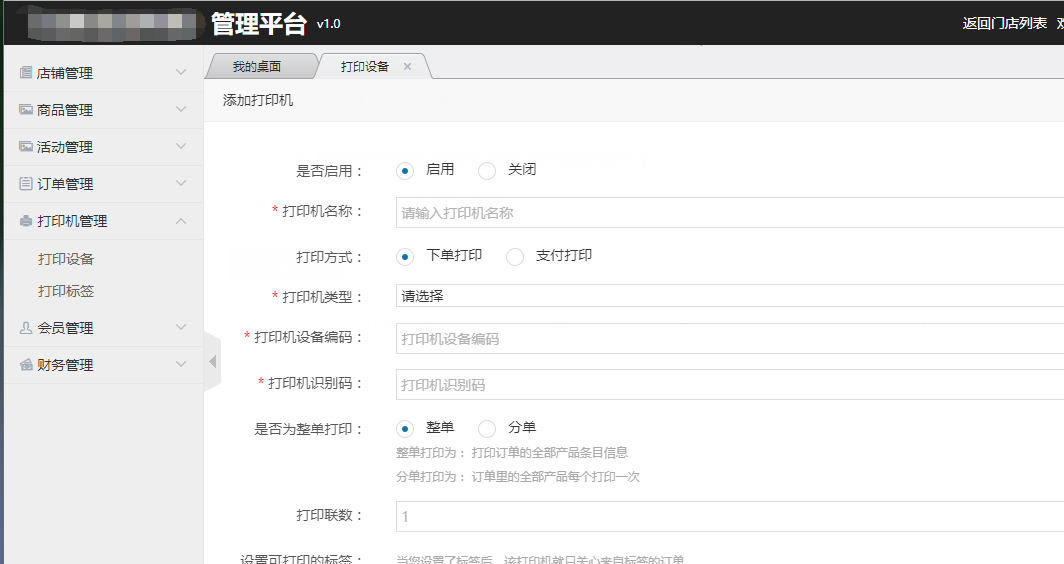Viewport: 1064px width, 564px height.
Task: Expand the 订单管理 menu chevron
Action: [180, 183]
